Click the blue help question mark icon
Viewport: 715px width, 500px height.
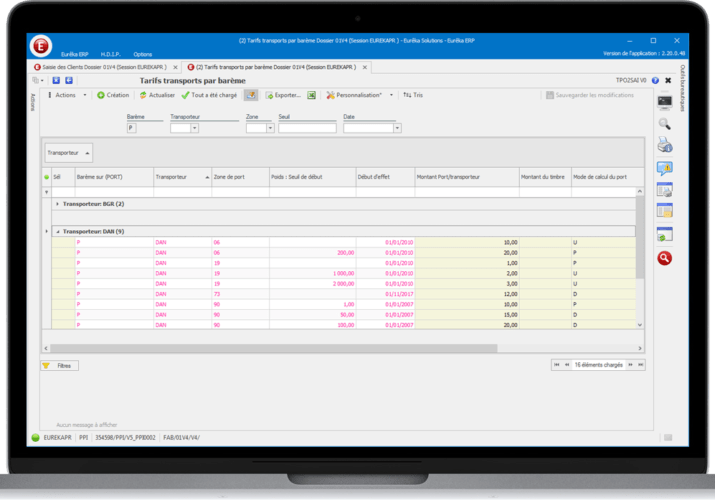point(655,80)
